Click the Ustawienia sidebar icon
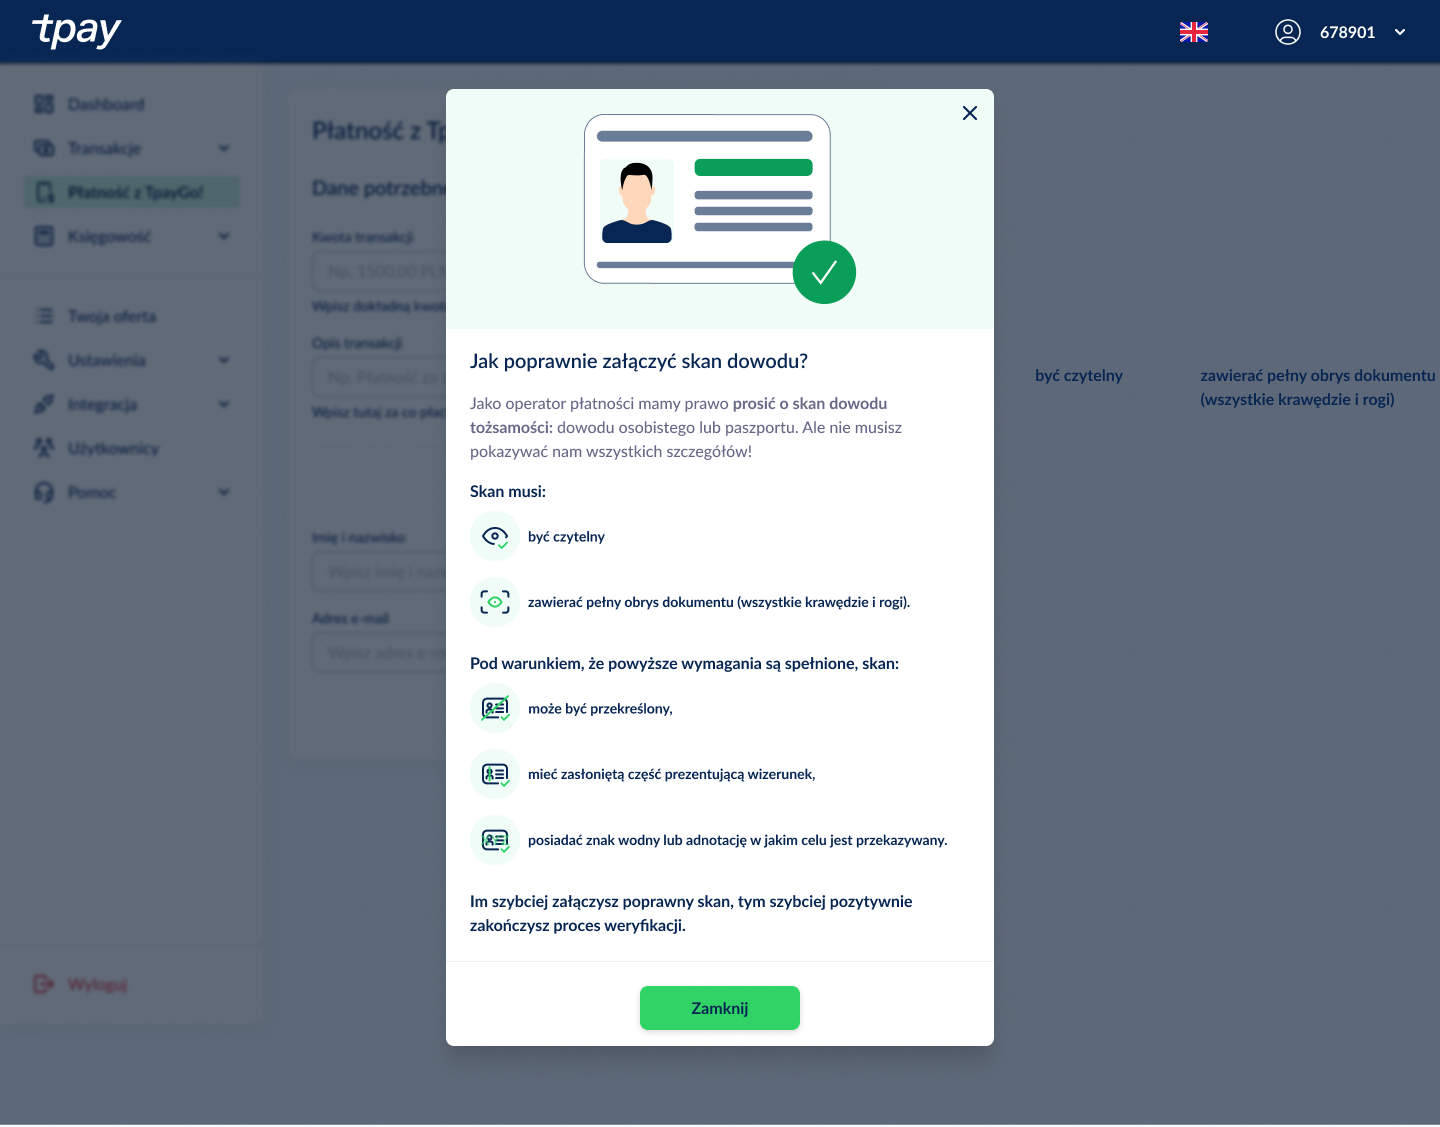The height and width of the screenshot is (1127, 1440). [x=44, y=360]
